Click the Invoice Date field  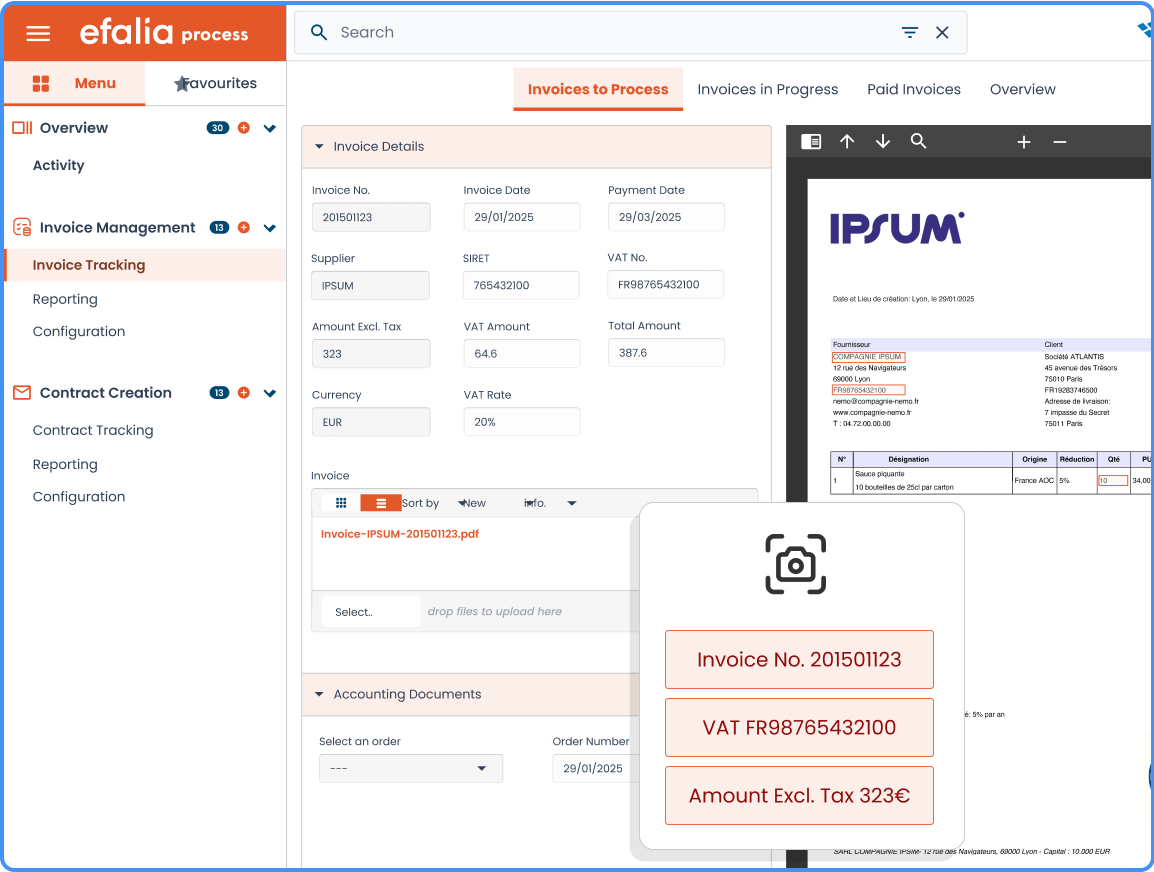(522, 217)
